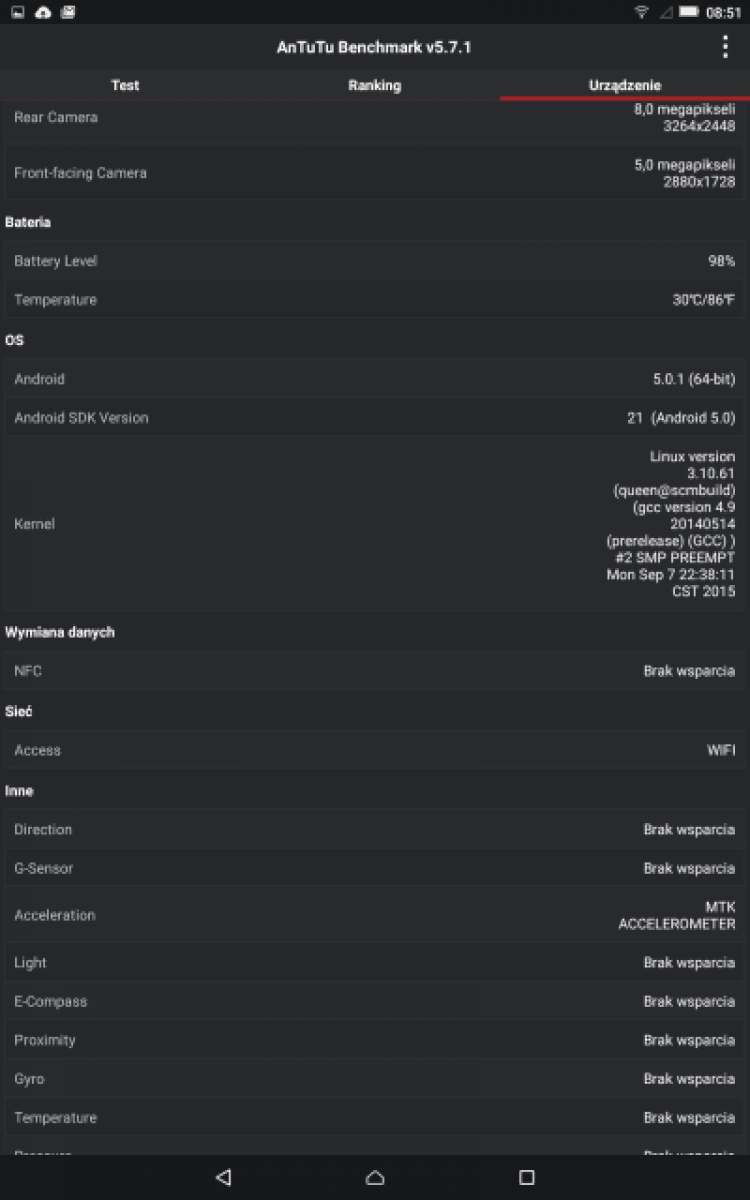This screenshot has height=1200, width=750.
Task: Select the NFC row
Action: pos(375,671)
